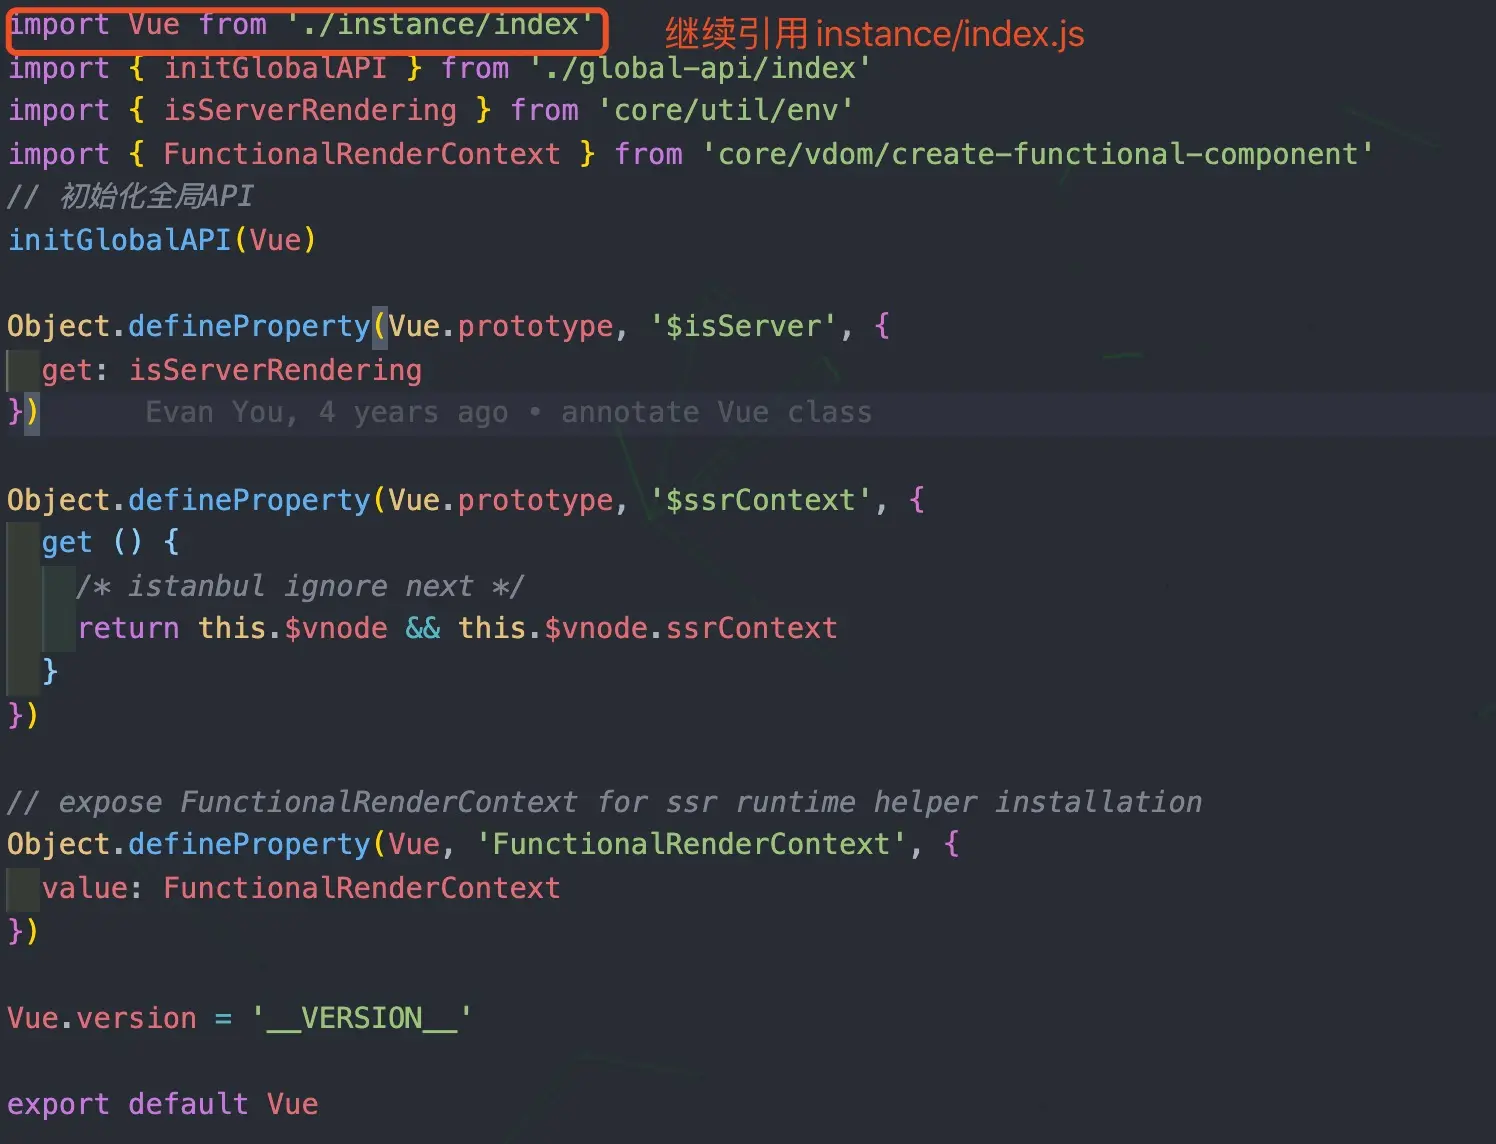The image size is (1496, 1144).
Task: Click the return keyword in the getter
Action: click(x=128, y=628)
